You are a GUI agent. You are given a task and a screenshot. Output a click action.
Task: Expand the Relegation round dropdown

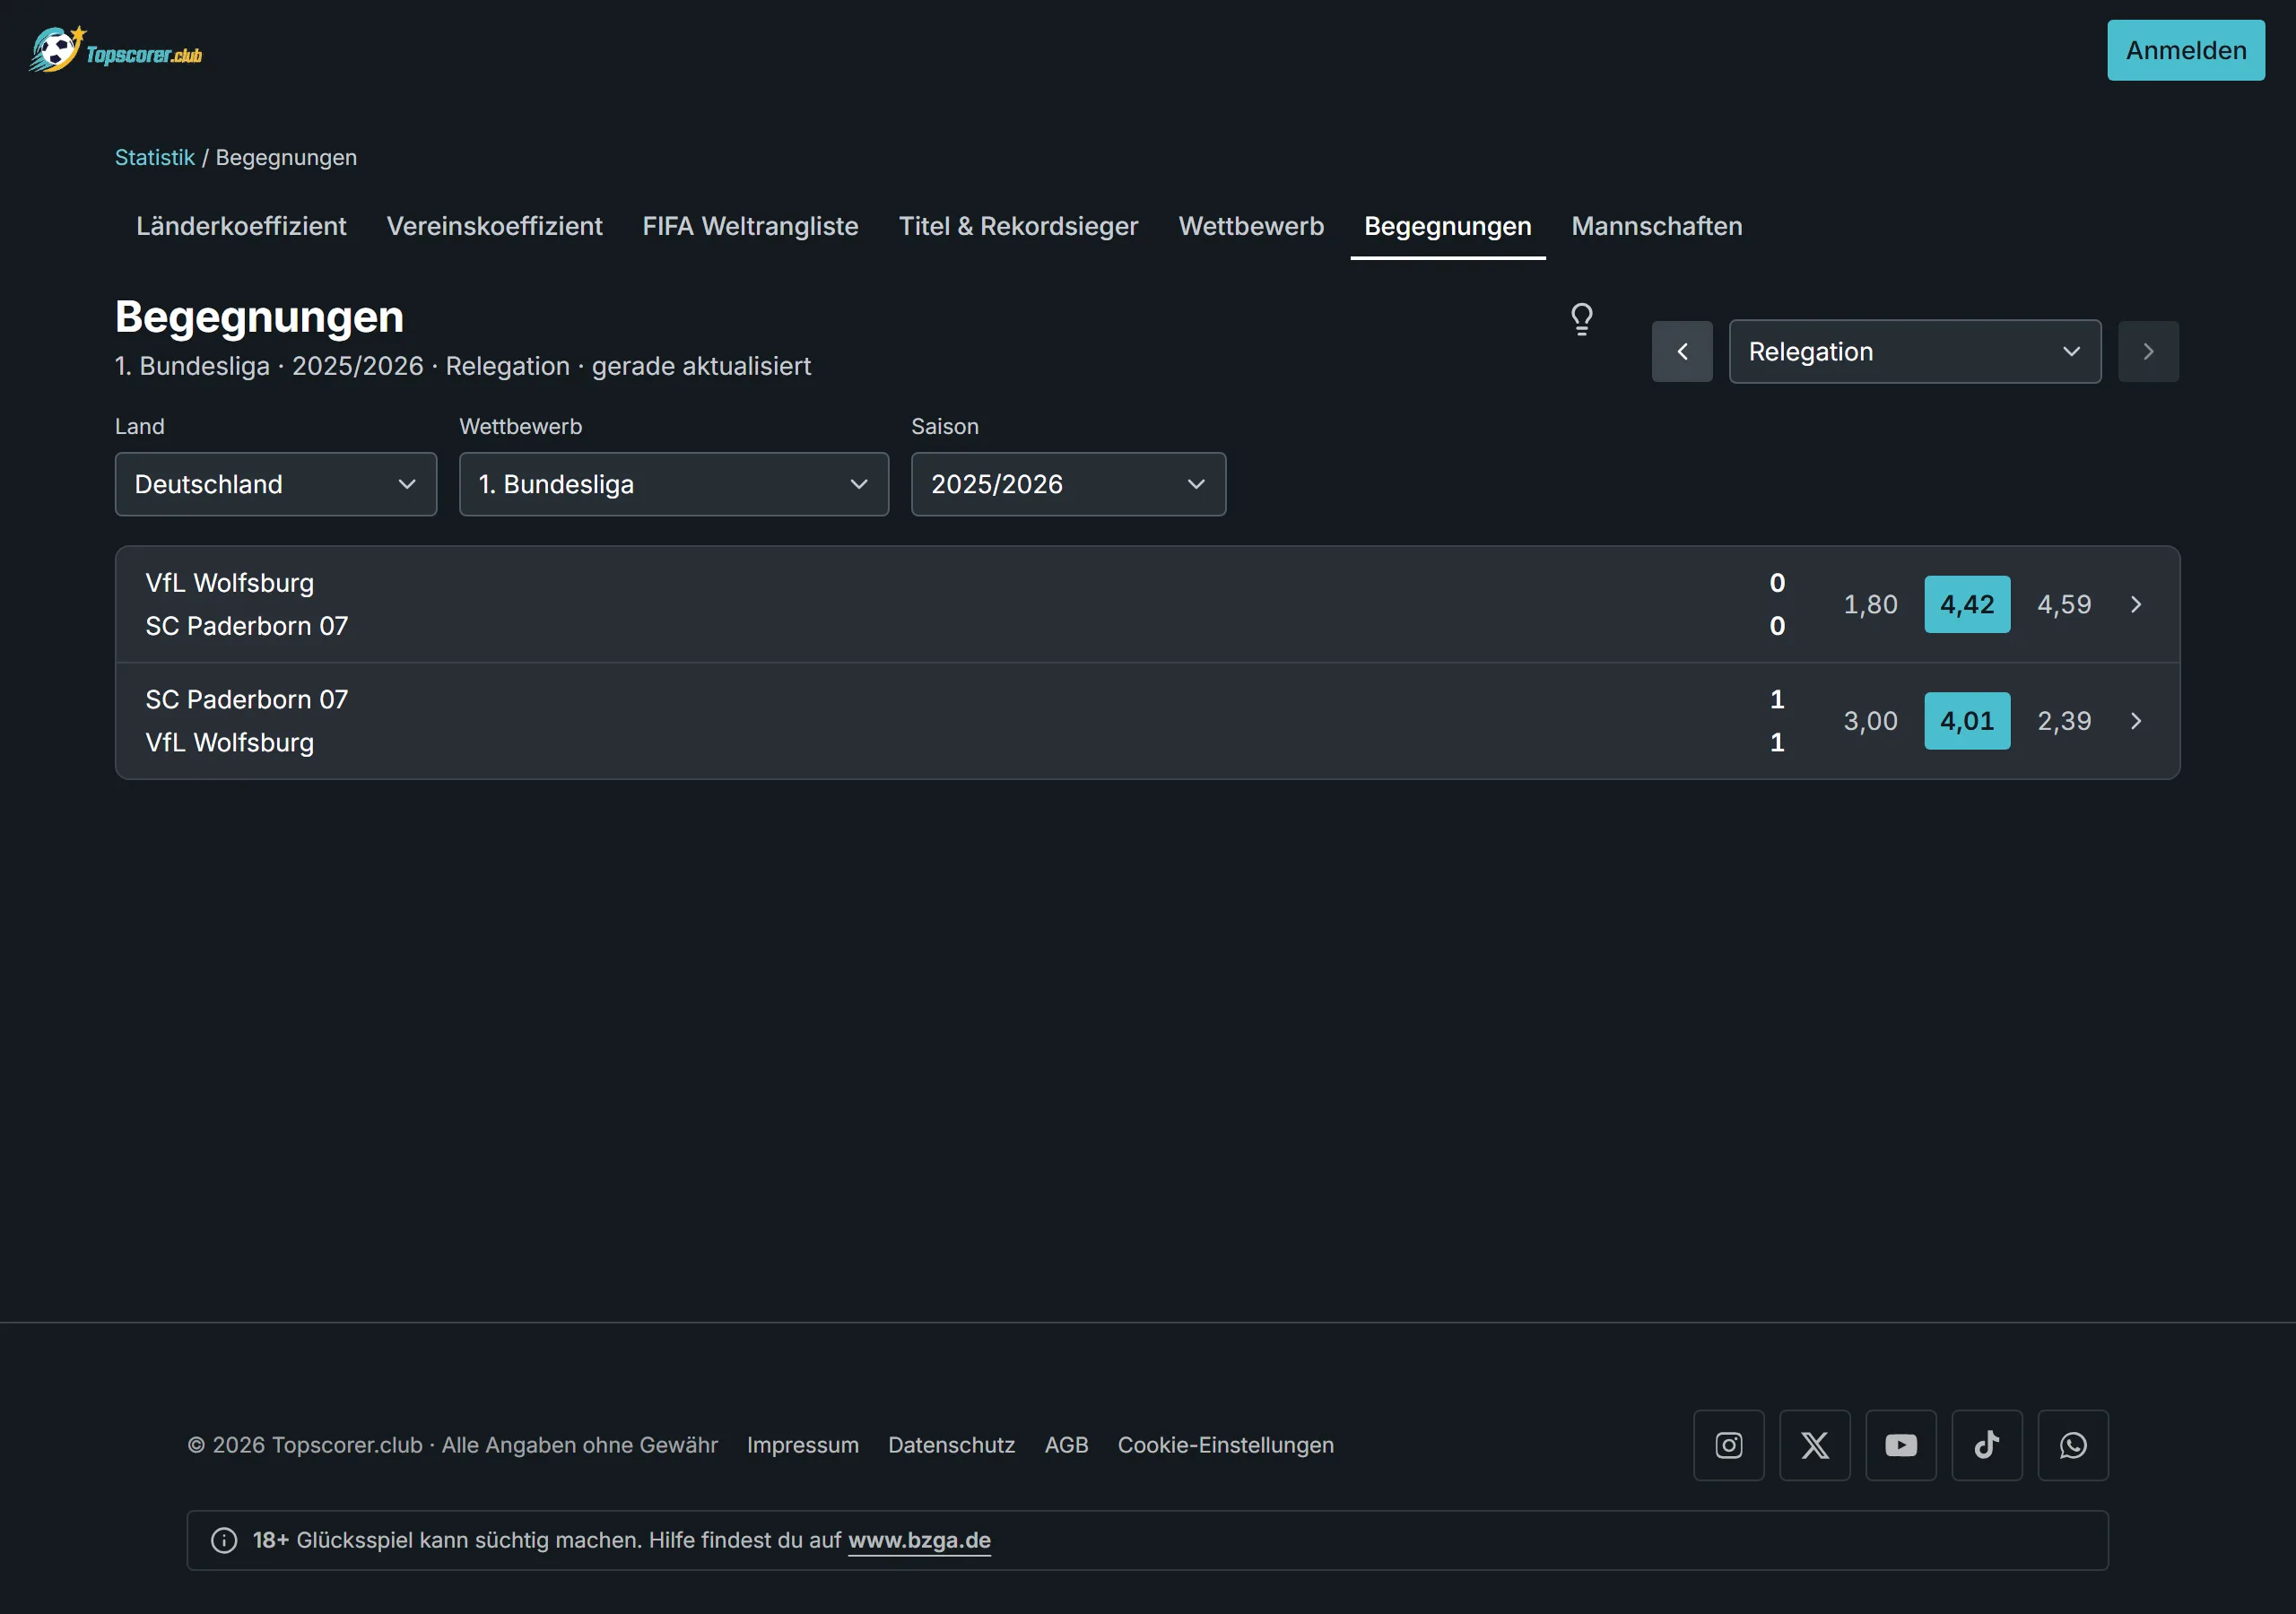pyautogui.click(x=1915, y=352)
